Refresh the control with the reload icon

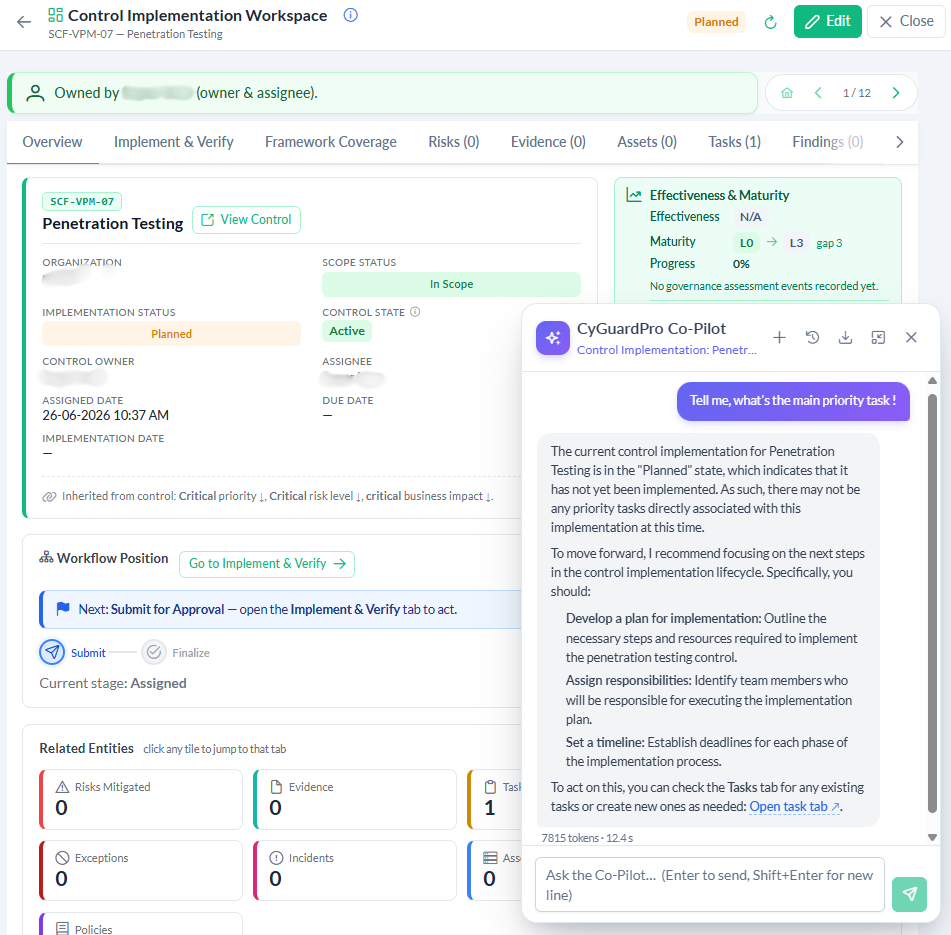(770, 22)
